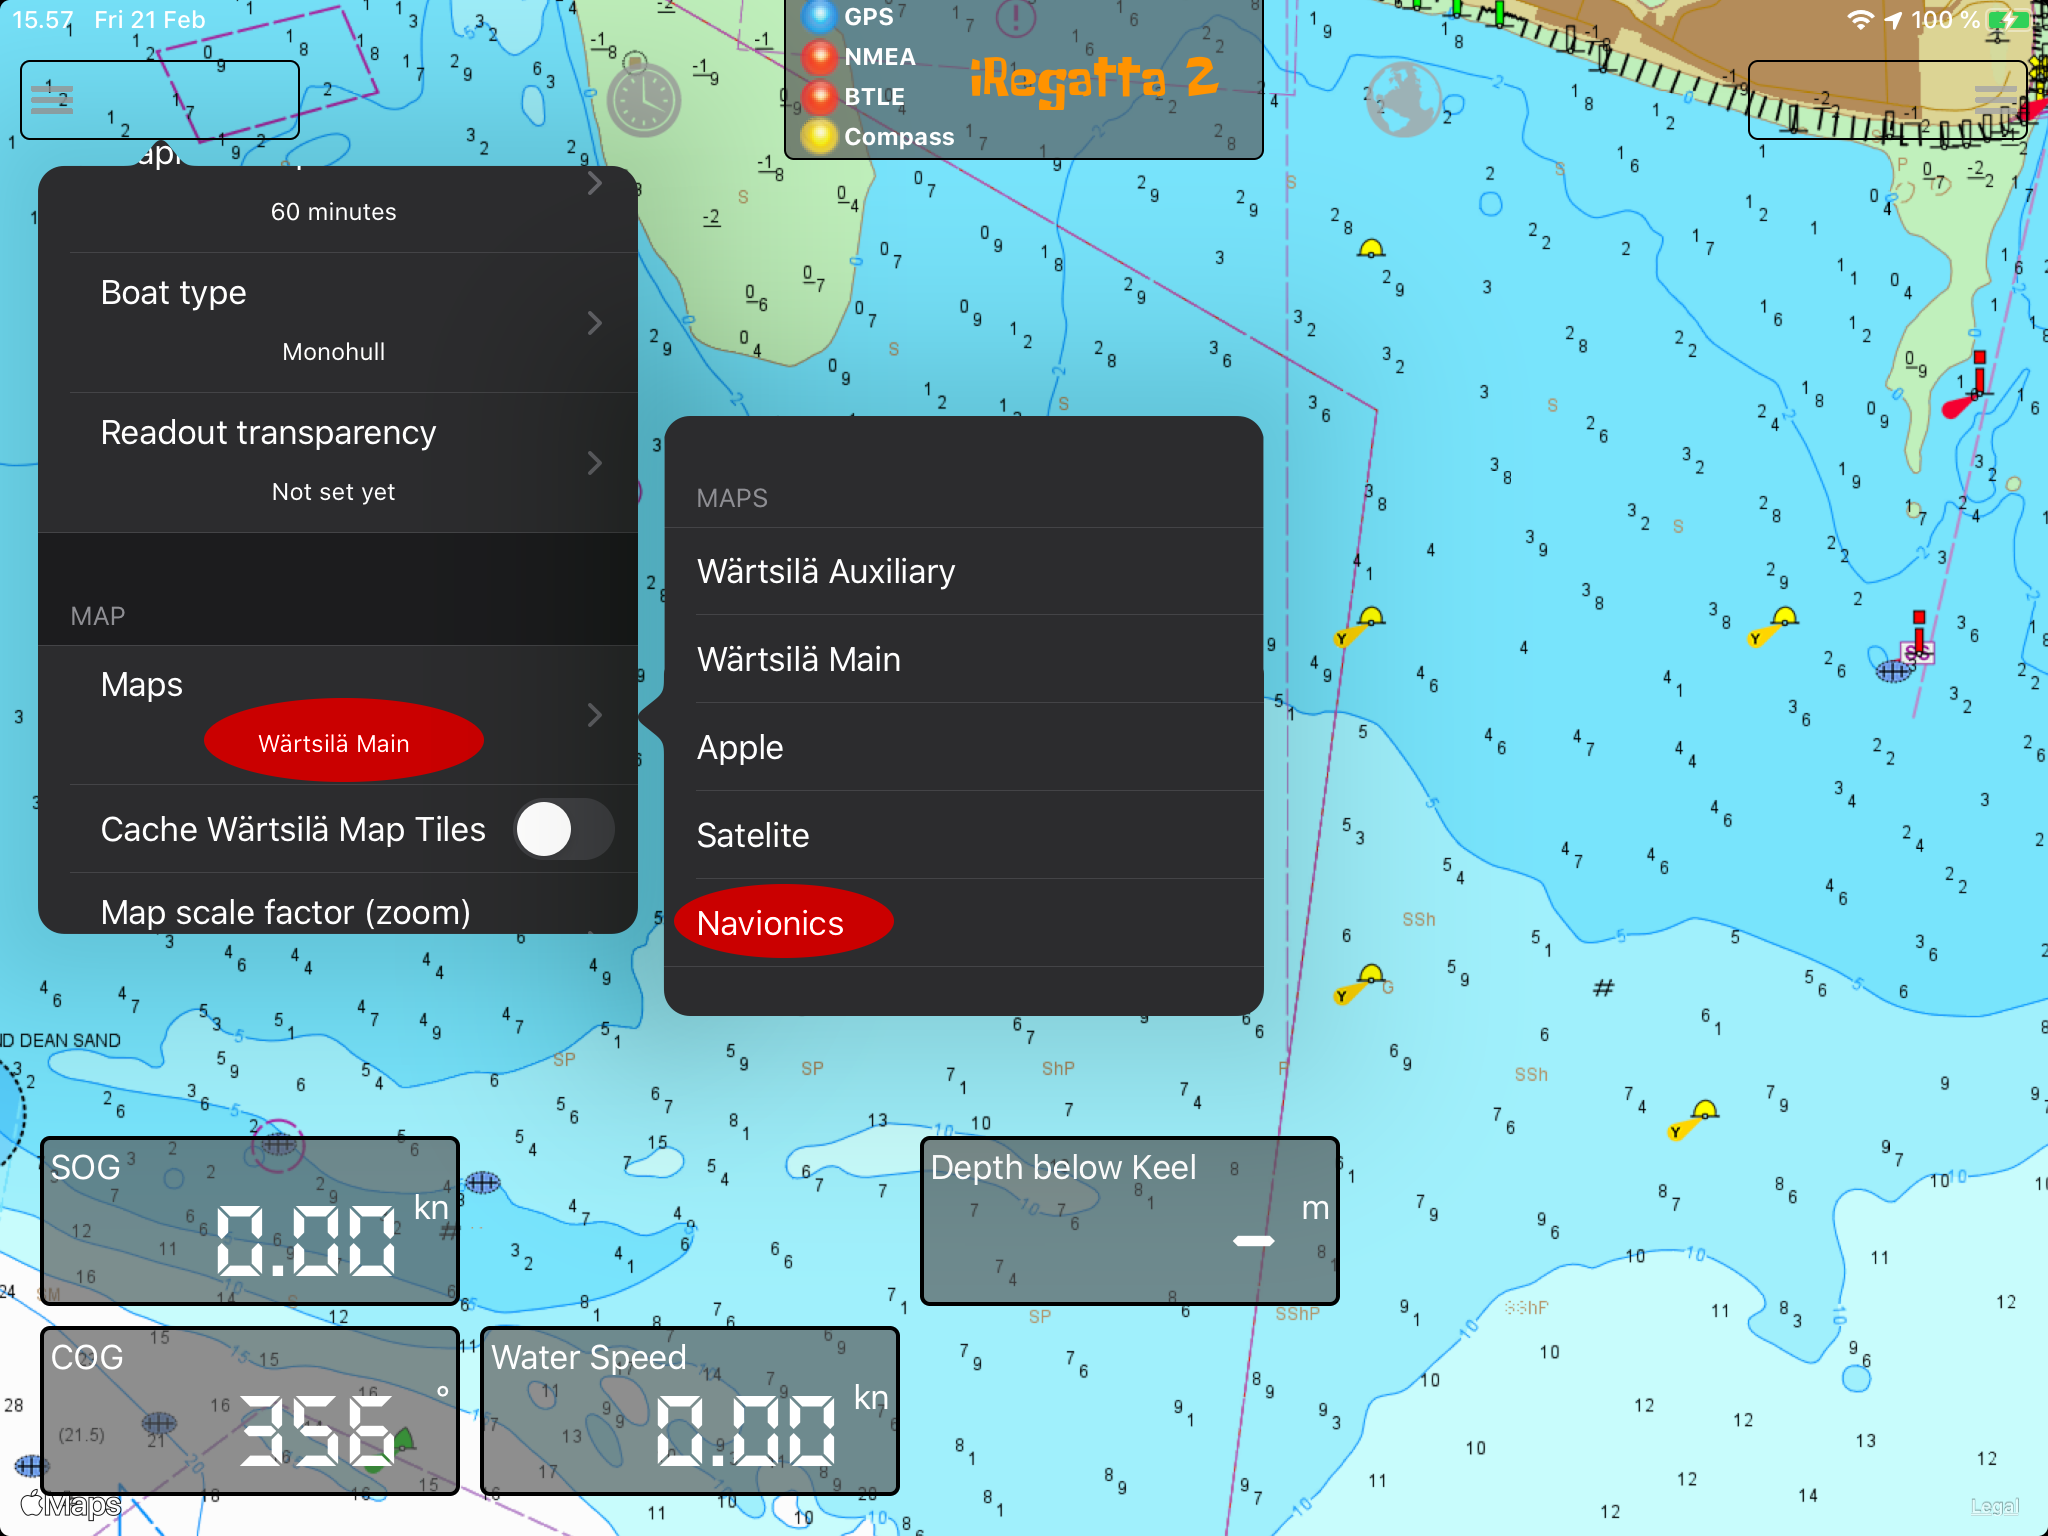Toggle Cache Wärtsilä Map Tiles switch
Screen dimensions: 2048x1536
564,829
